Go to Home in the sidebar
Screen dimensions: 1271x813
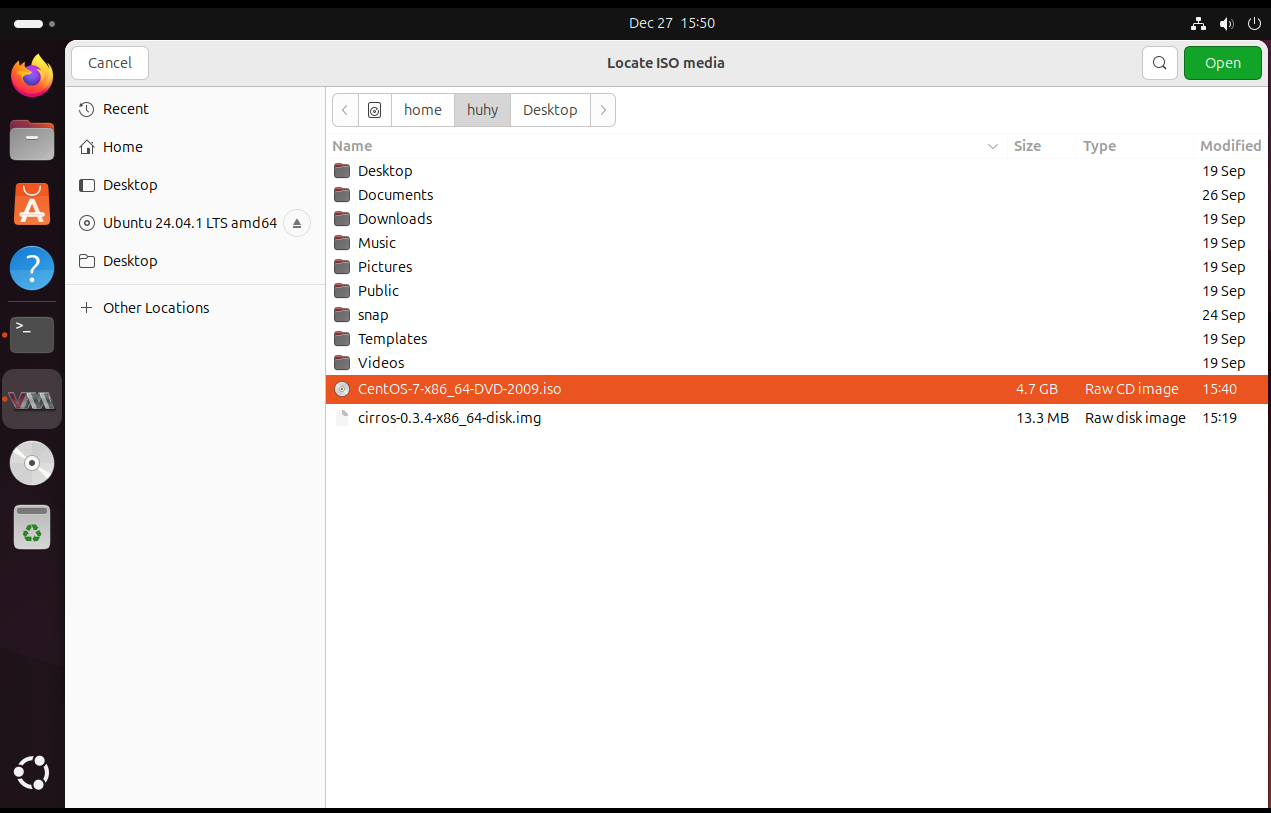(195, 147)
